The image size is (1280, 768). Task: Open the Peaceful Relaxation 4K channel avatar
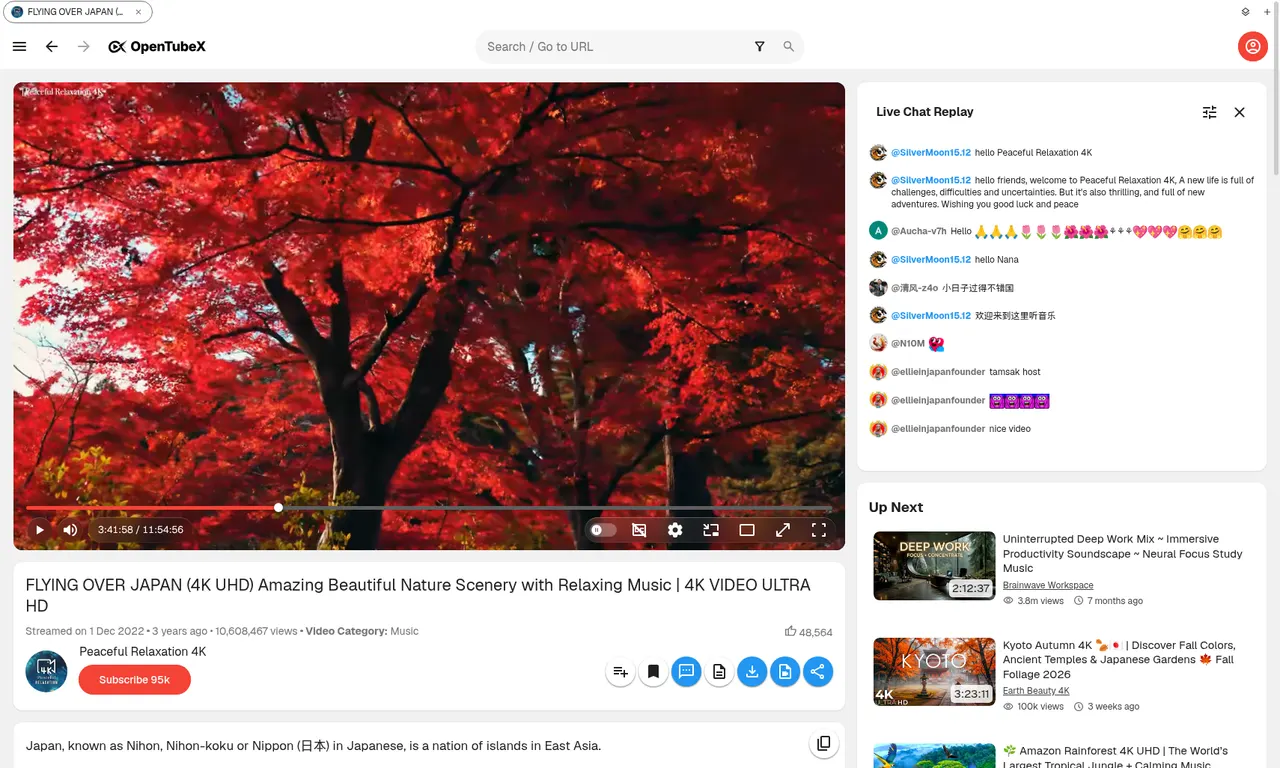[x=46, y=672]
